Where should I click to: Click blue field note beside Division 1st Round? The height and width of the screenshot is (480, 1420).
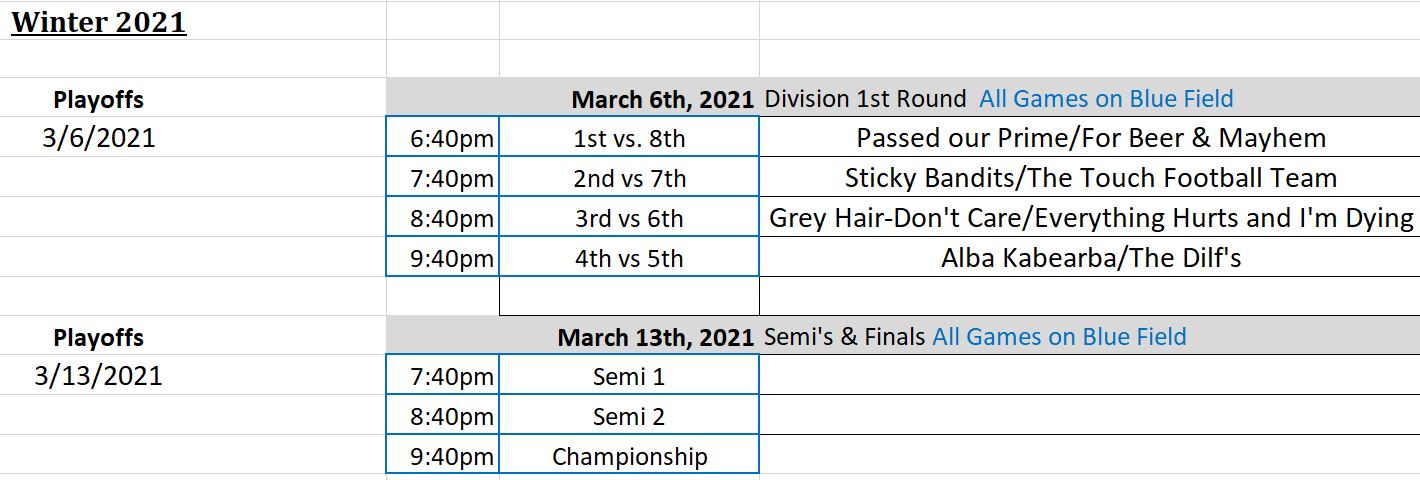tap(1106, 99)
